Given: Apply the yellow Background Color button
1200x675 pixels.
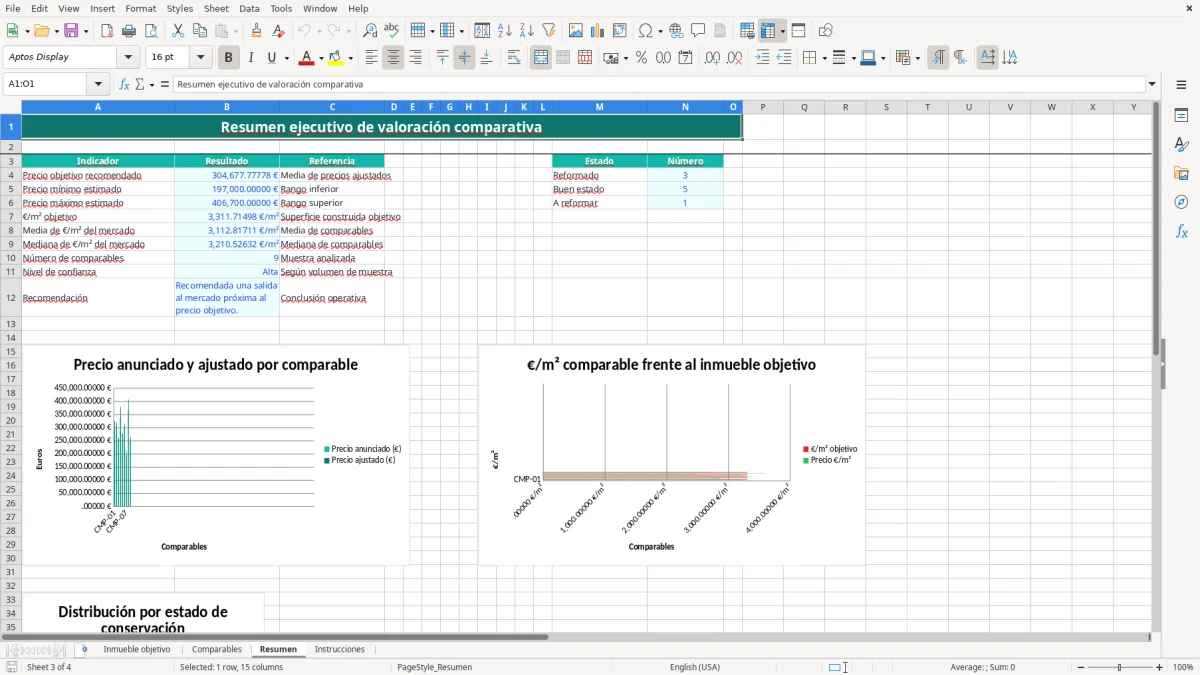Looking at the screenshot, I should 336,58.
